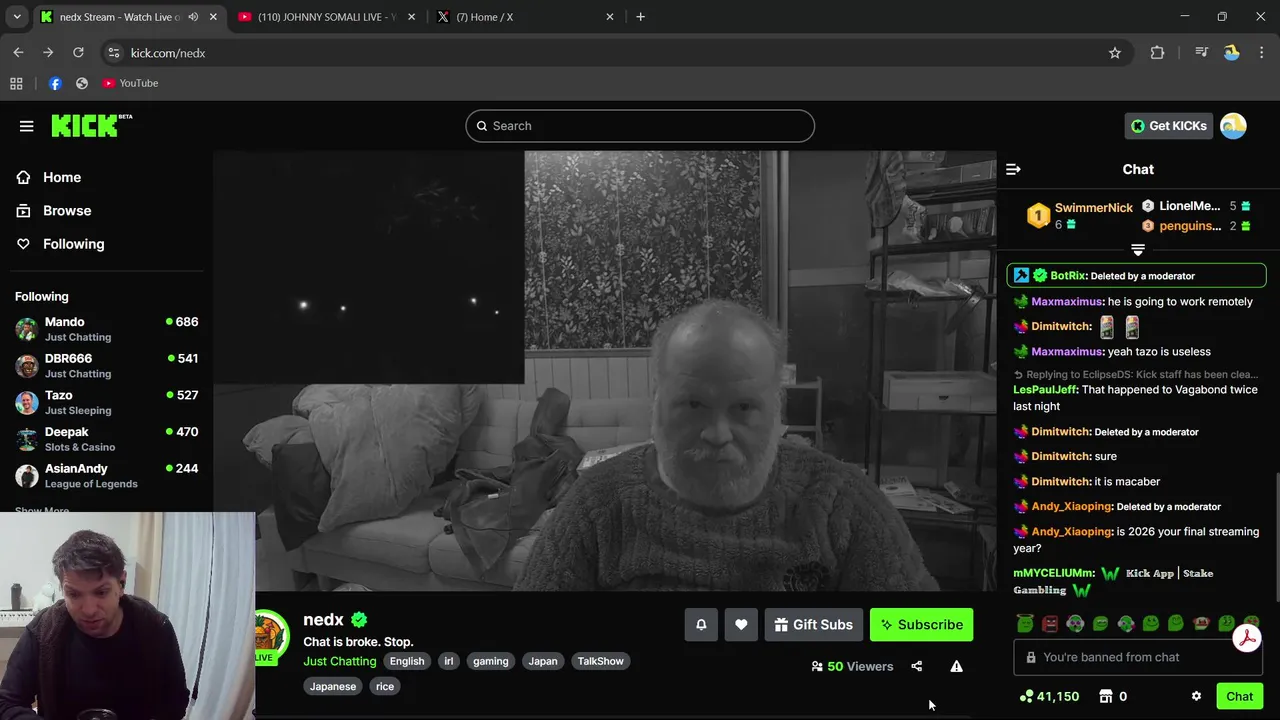This screenshot has width=1280, height=720.
Task: Click the Chrome profile avatar
Action: pyautogui.click(x=1232, y=53)
